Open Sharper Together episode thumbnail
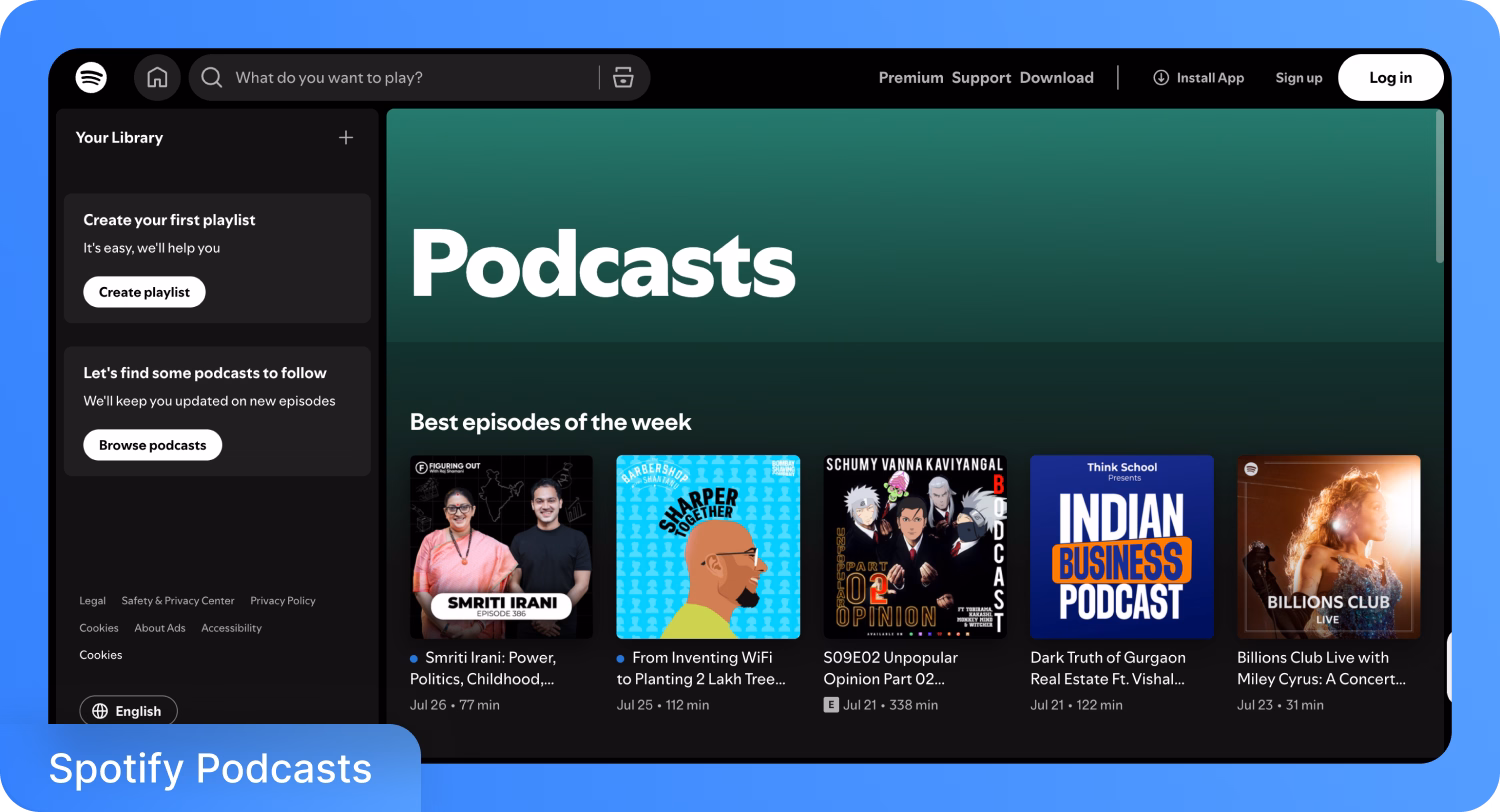Screen dimensions: 1500x812 tap(708, 547)
